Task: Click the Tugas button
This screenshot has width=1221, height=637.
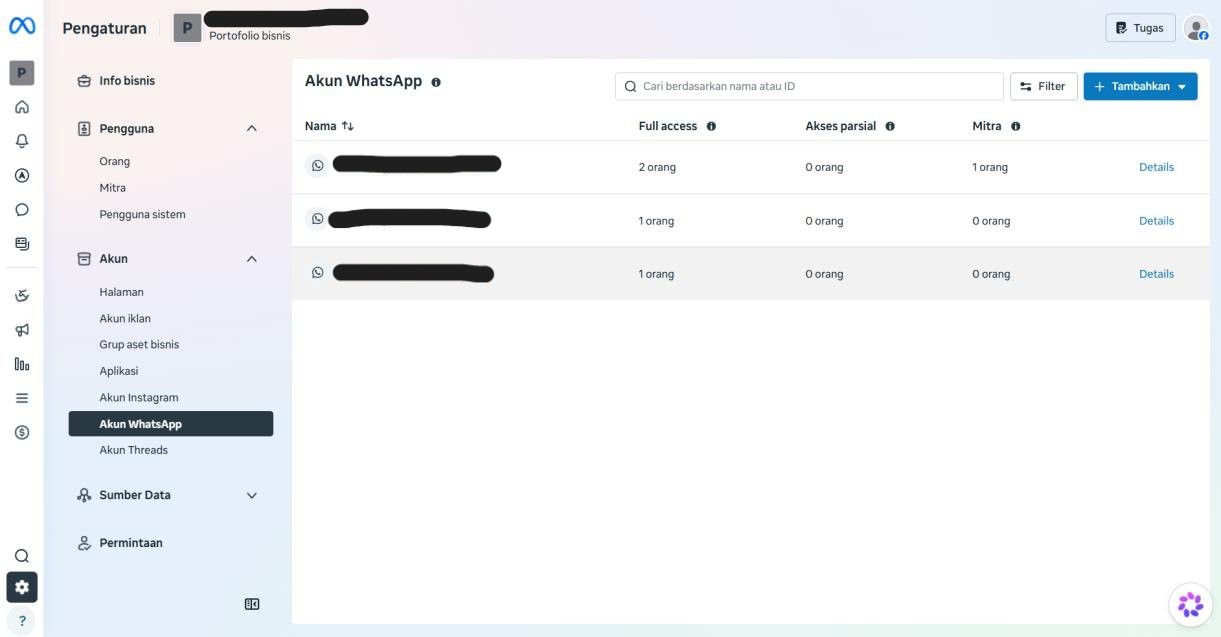Action: [x=1140, y=28]
